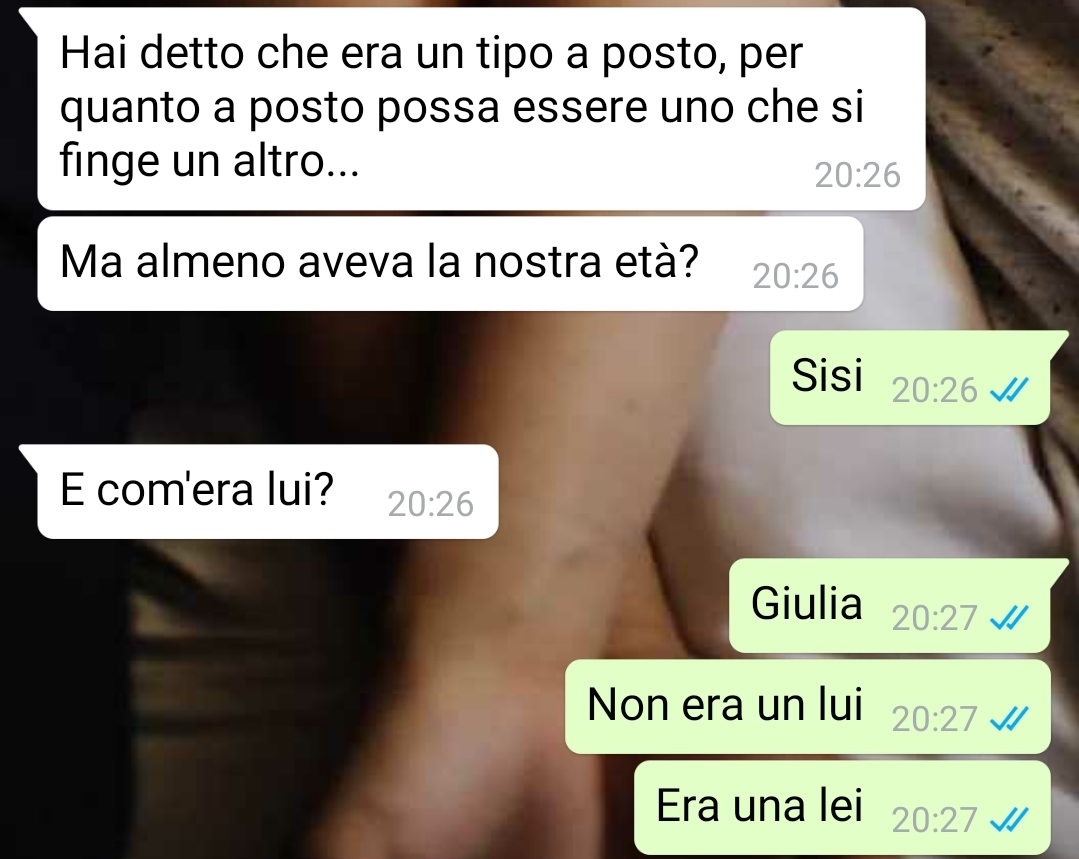Click the 20:27 time on 'Non era un lui'
The image size is (1079, 859).
(x=934, y=719)
